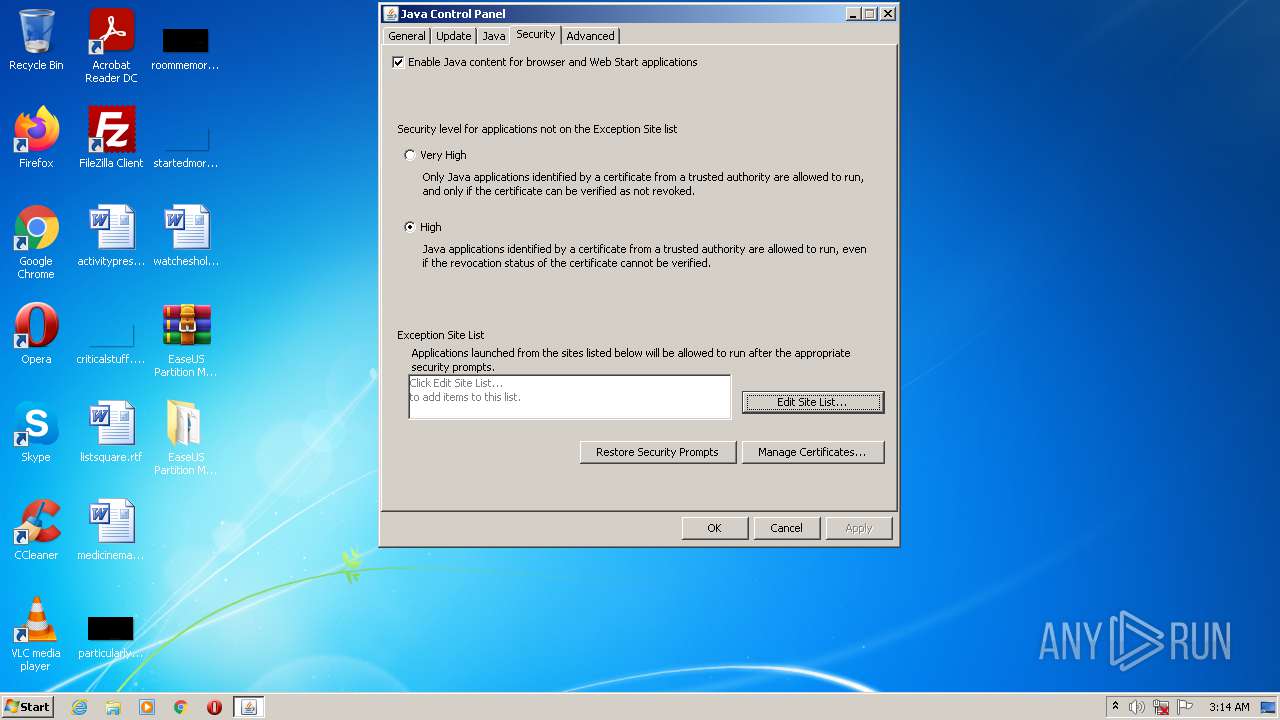Viewport: 1280px width, 720px height.
Task: Open the Action Center flag icon
Action: [x=1185, y=707]
